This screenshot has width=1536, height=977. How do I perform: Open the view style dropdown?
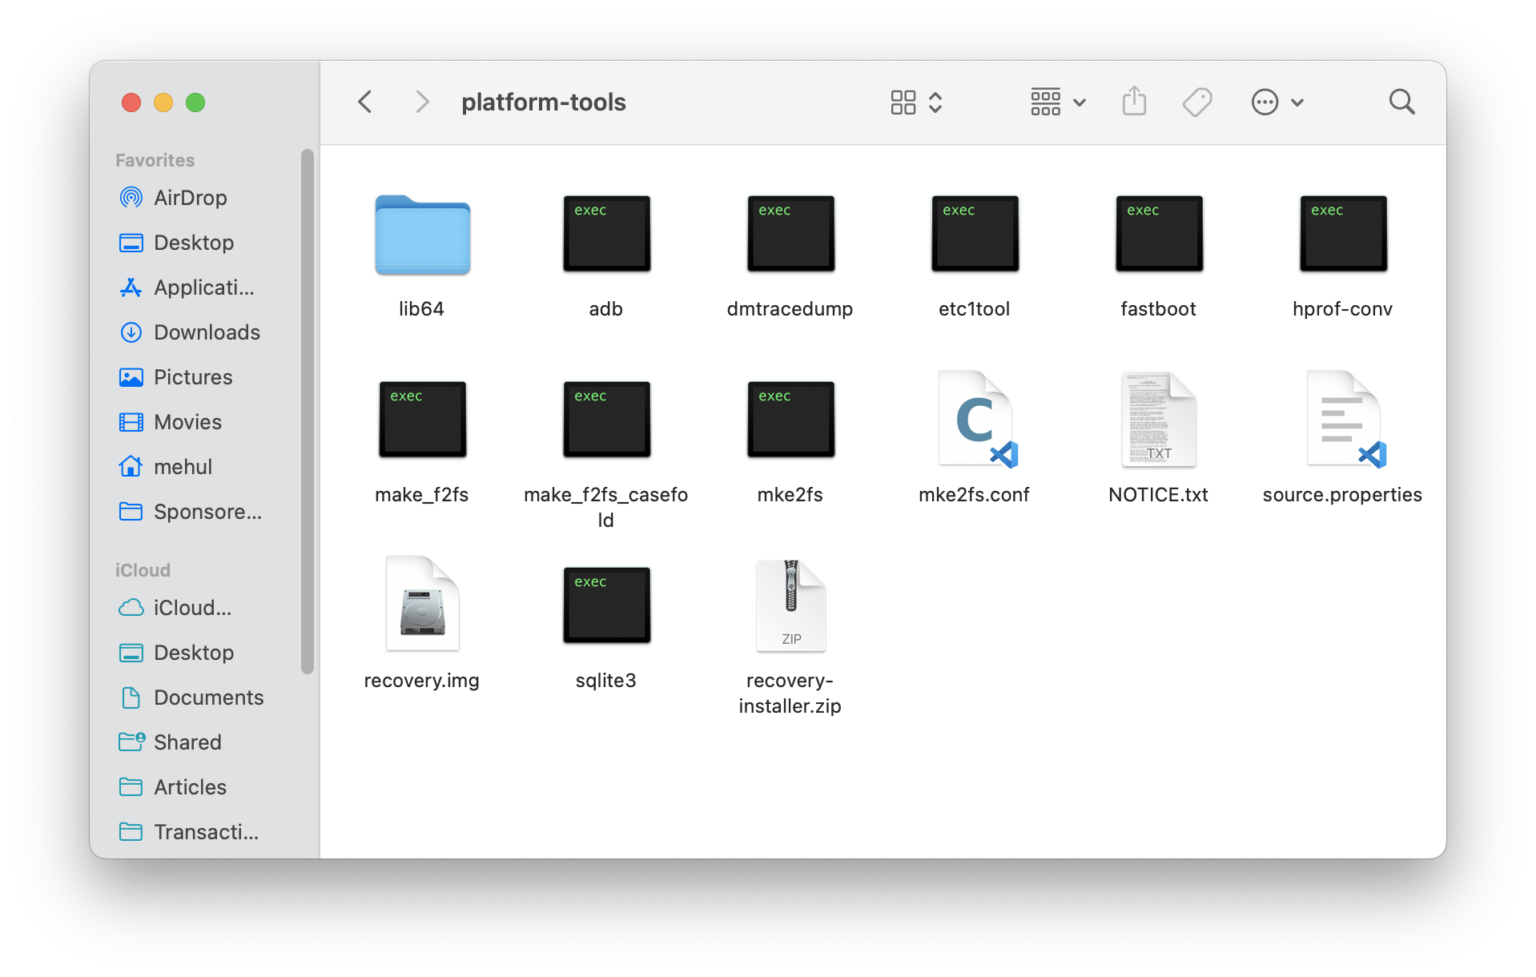pos(1056,101)
